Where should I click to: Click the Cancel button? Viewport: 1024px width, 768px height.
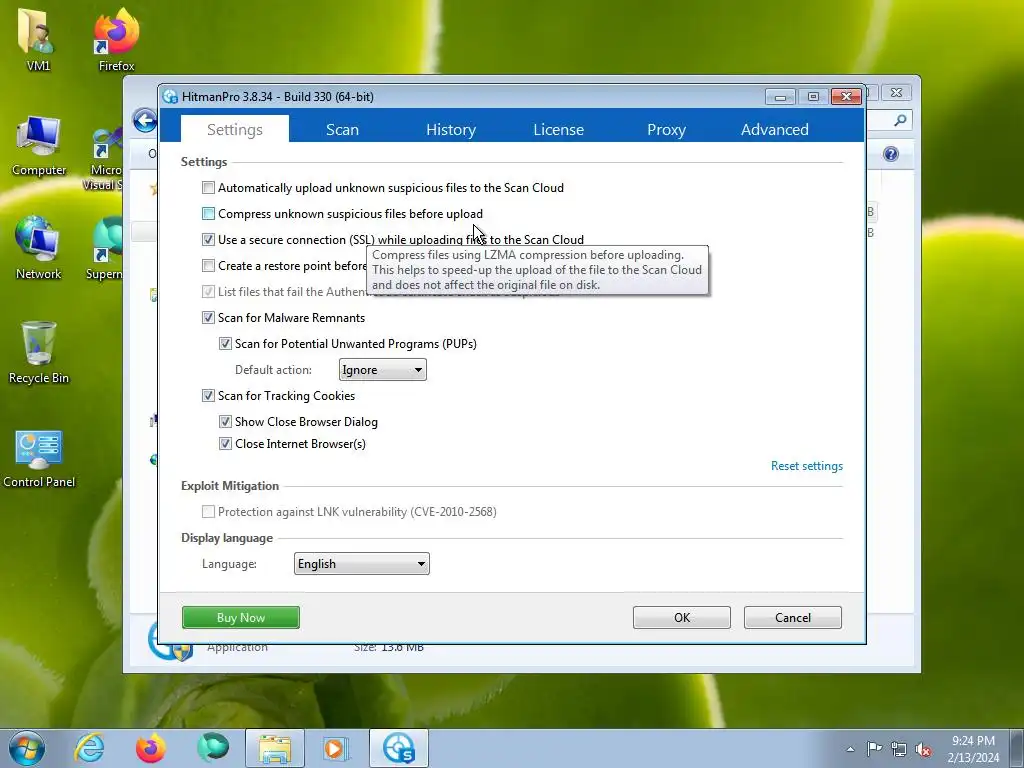tap(793, 618)
